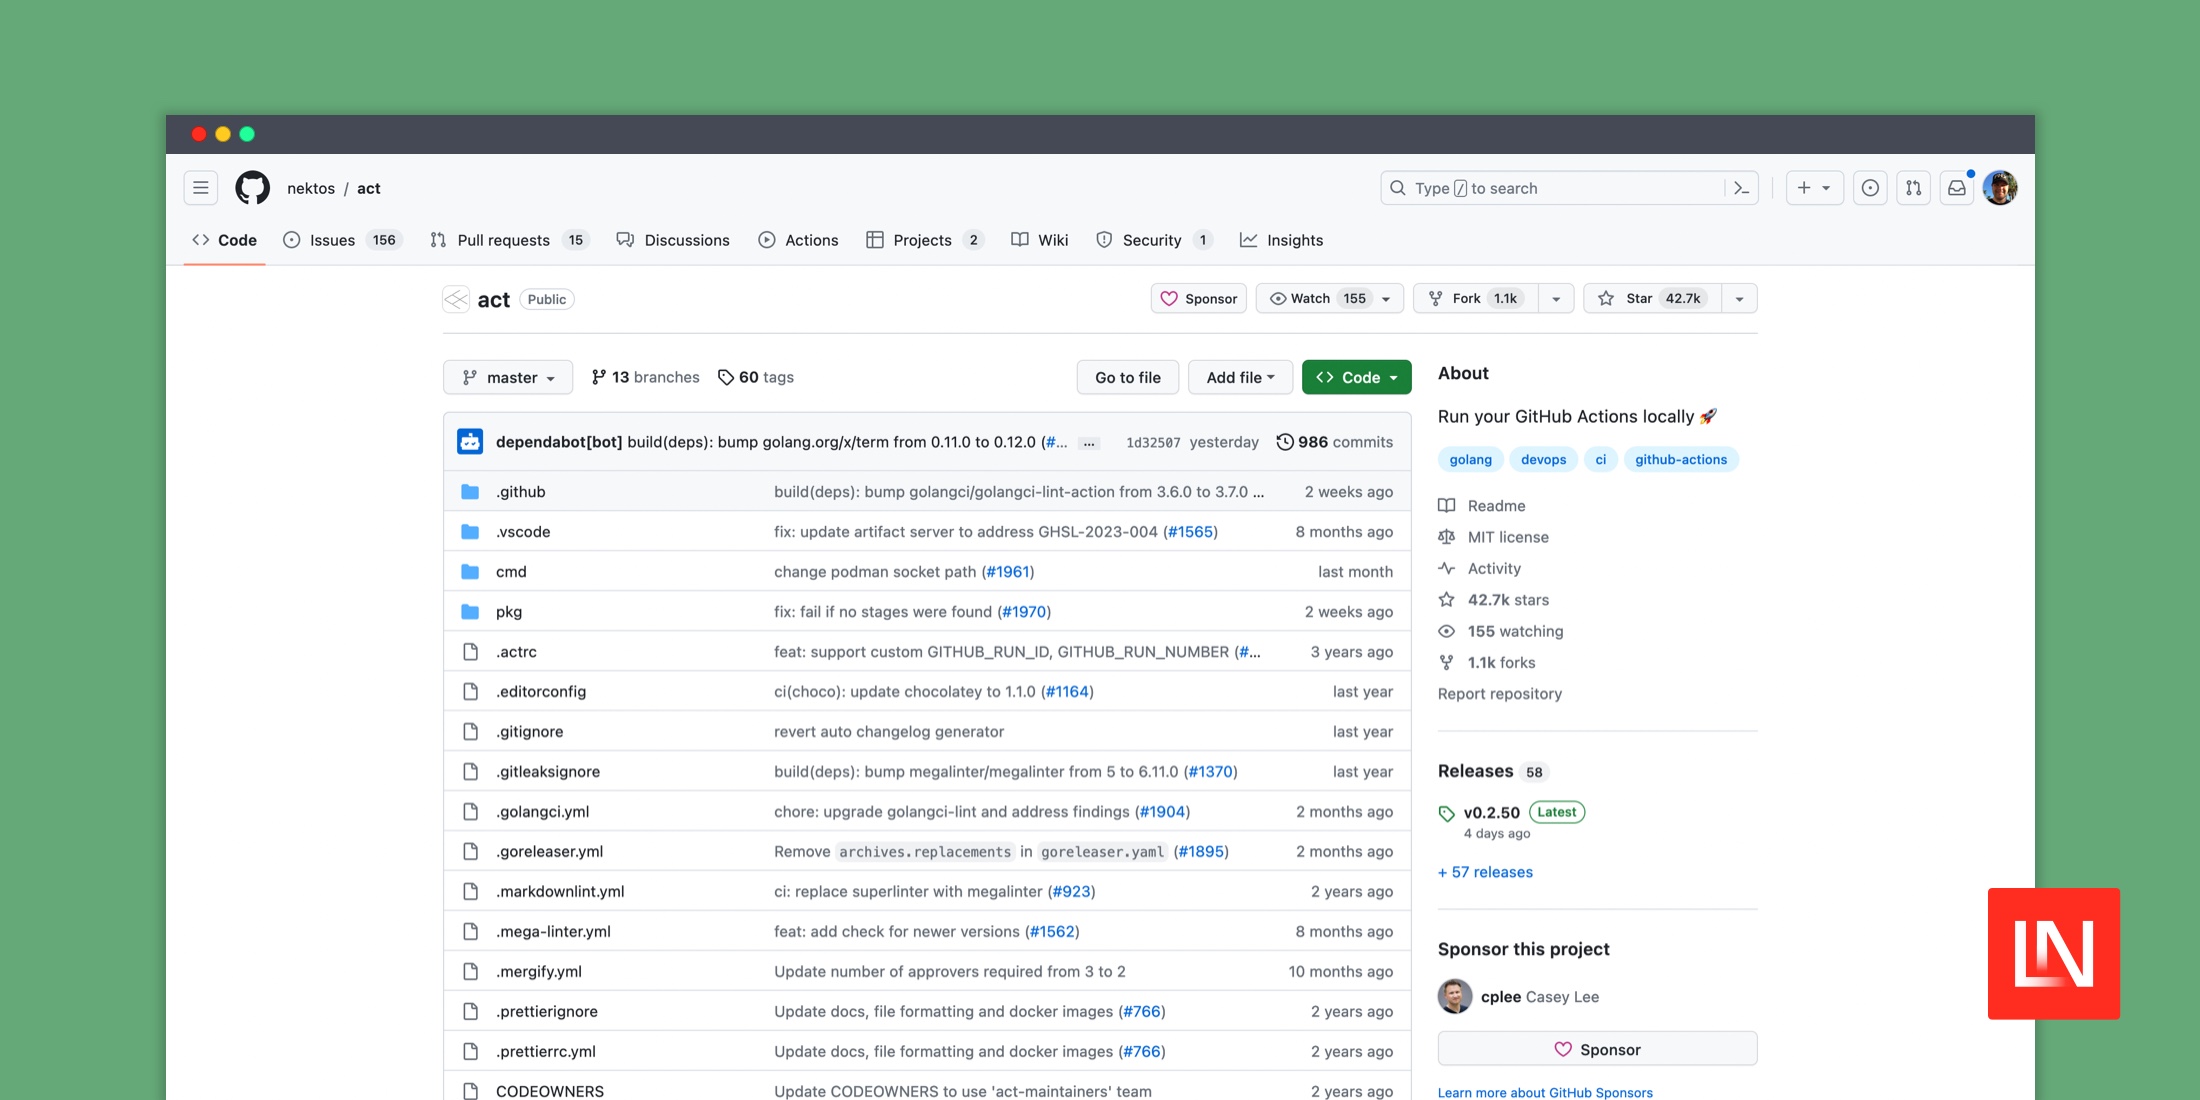Show all 57 releases
The height and width of the screenshot is (1100, 2200).
click(x=1485, y=872)
